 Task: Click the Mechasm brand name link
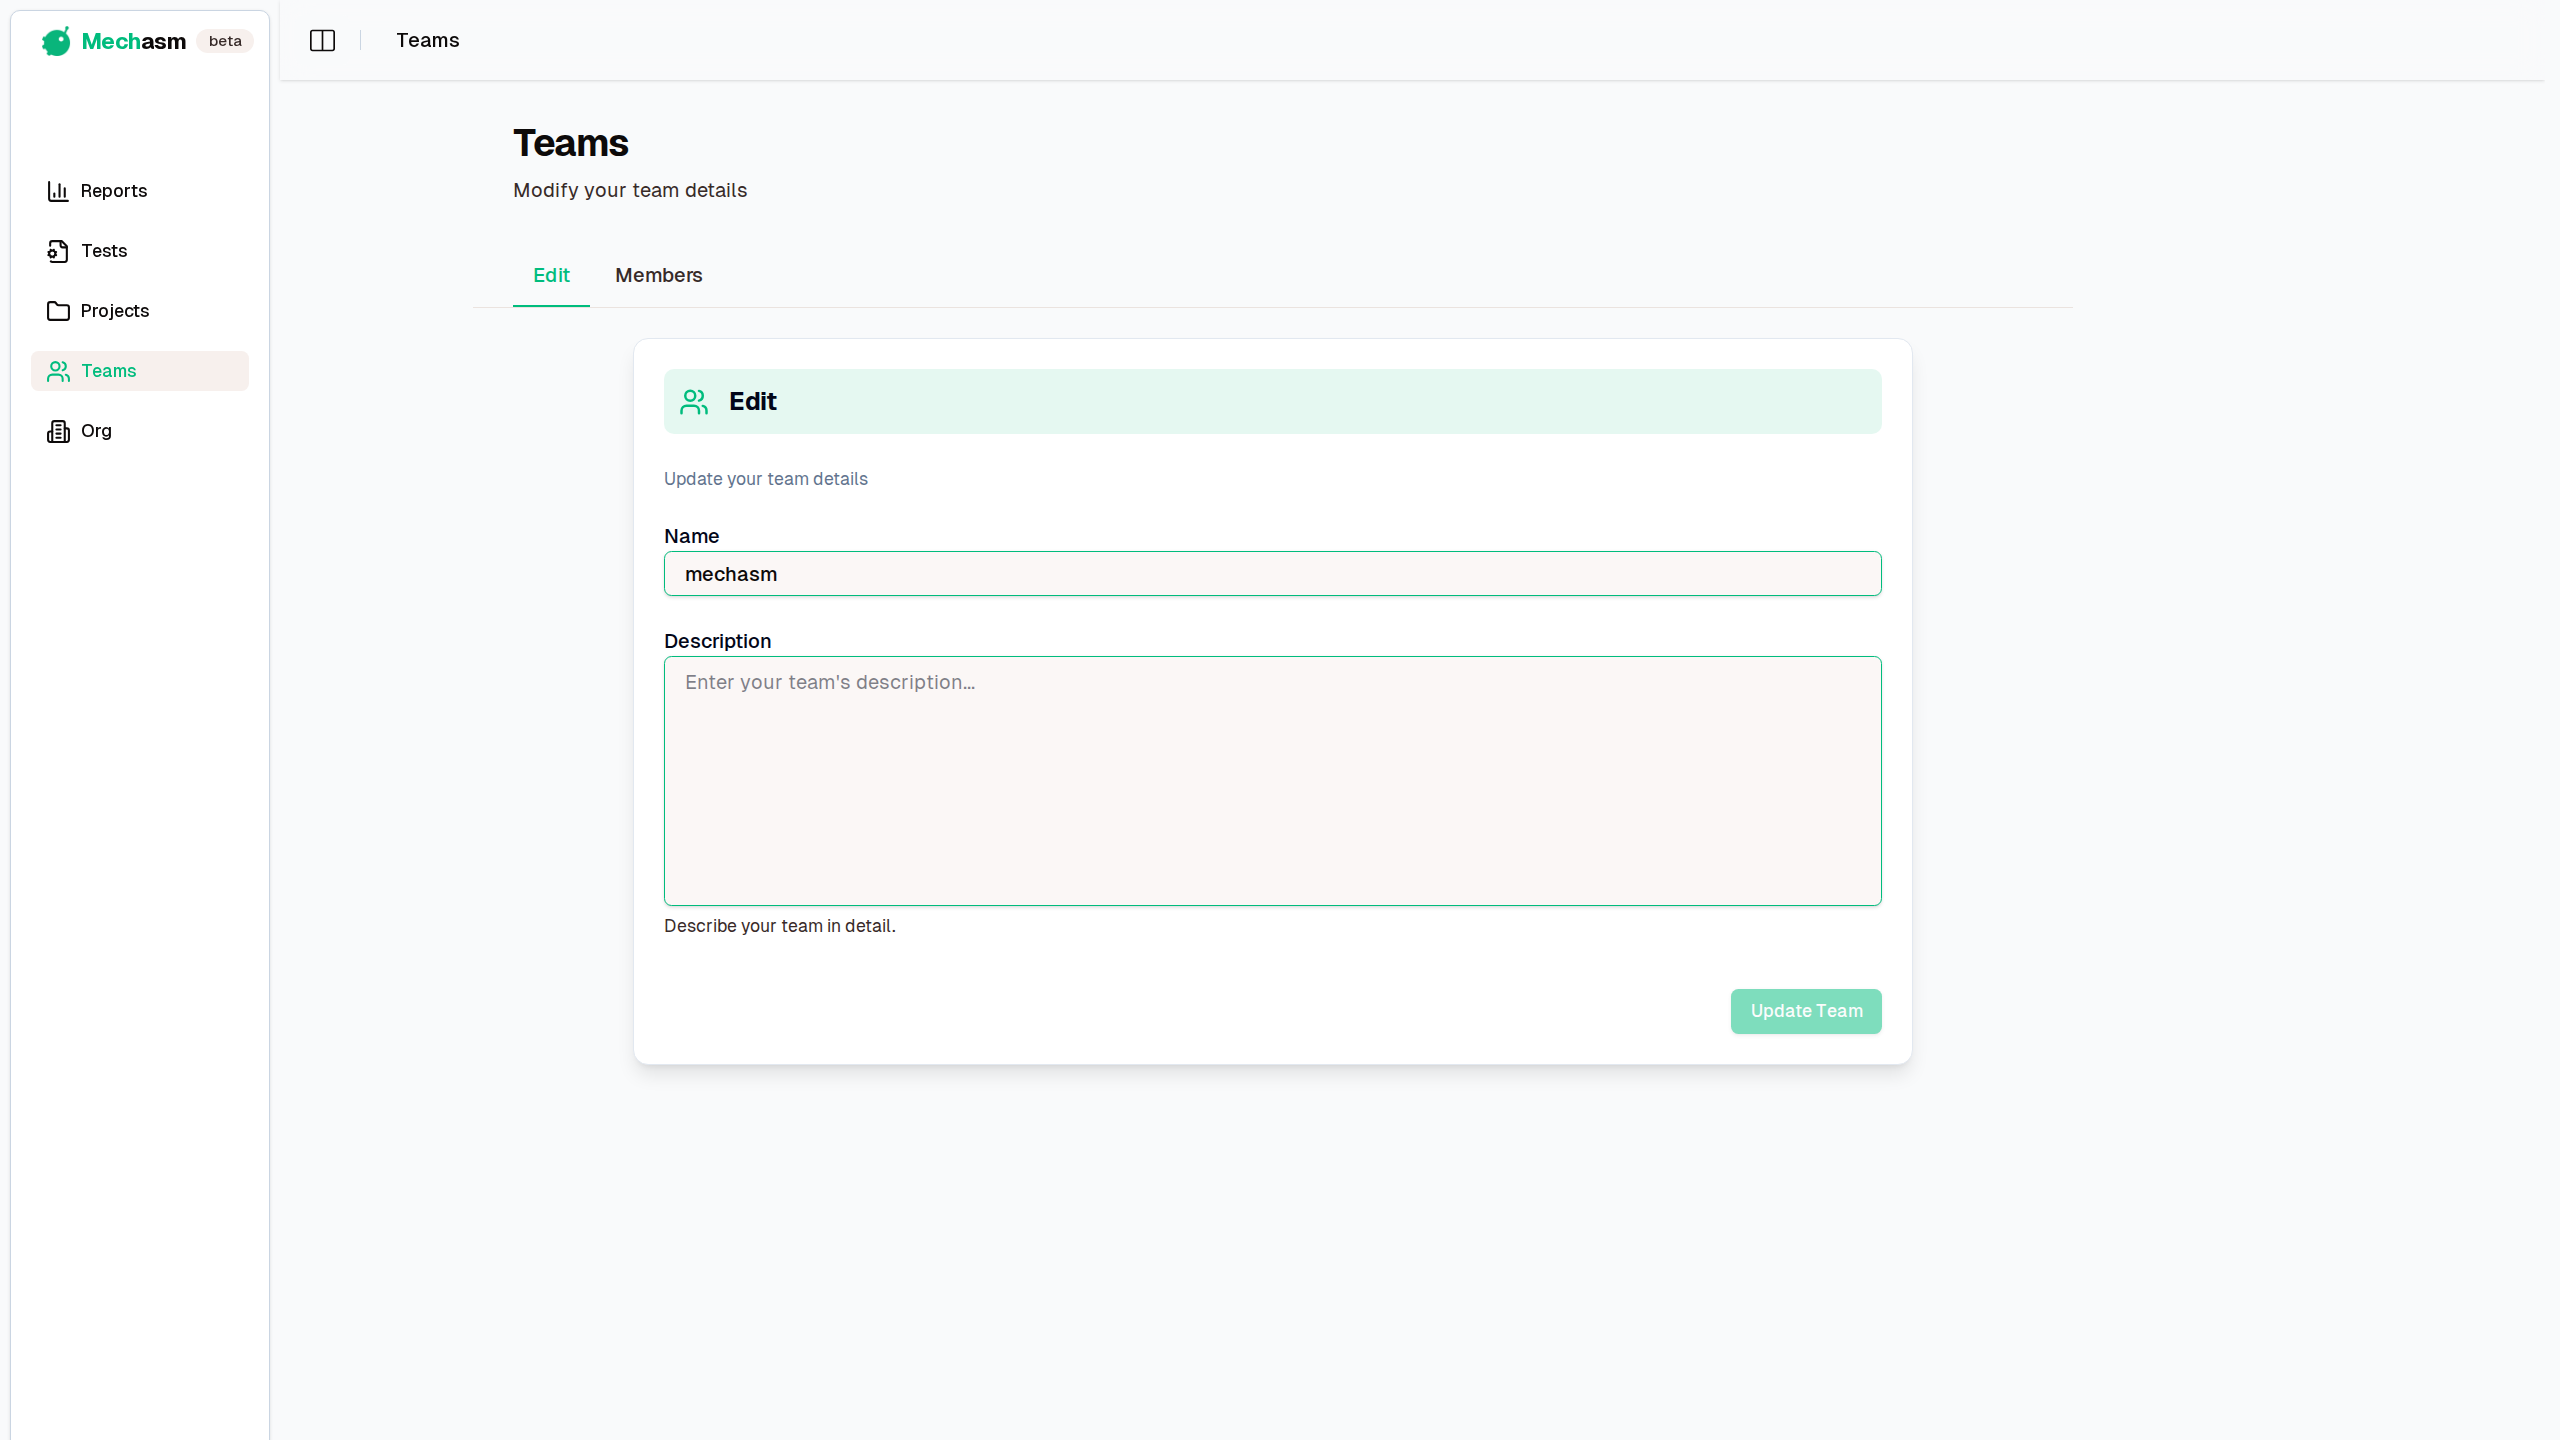coord(133,41)
